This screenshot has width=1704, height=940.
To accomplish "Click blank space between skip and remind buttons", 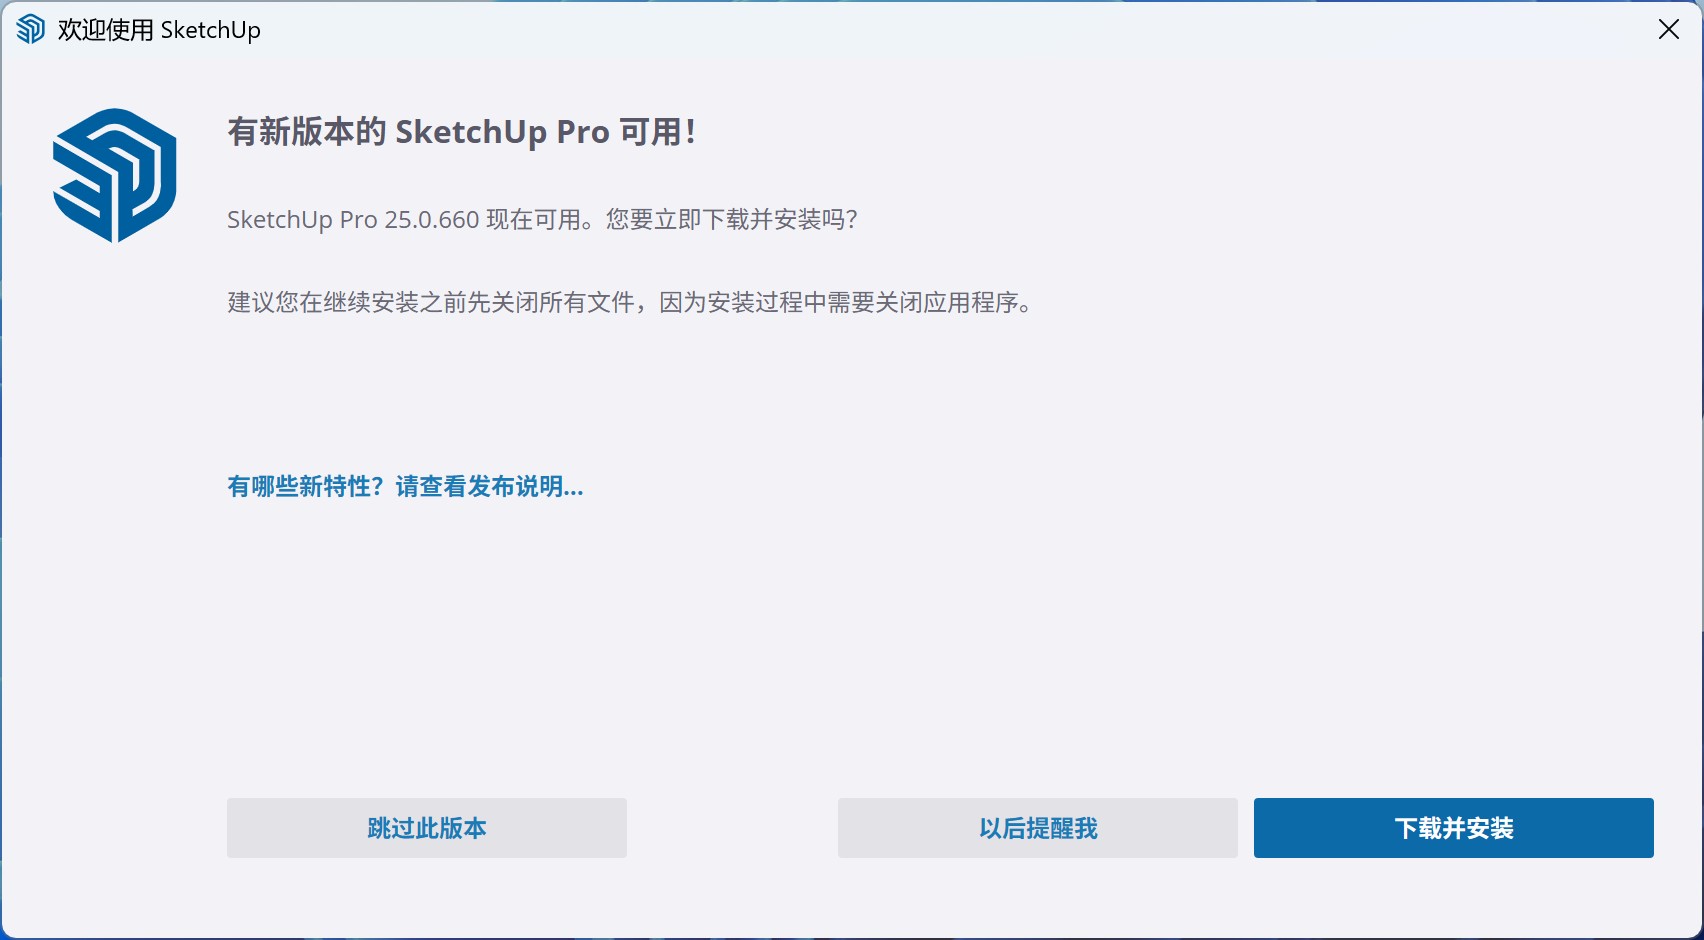I will 732,828.
